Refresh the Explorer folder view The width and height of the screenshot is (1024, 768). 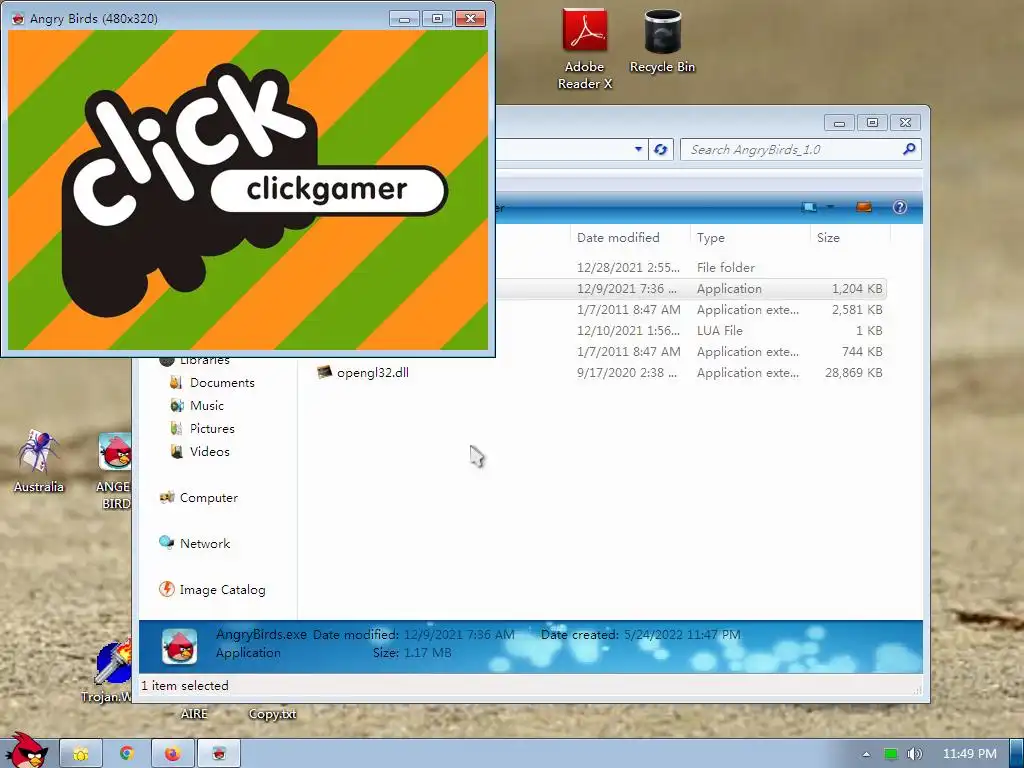661,150
